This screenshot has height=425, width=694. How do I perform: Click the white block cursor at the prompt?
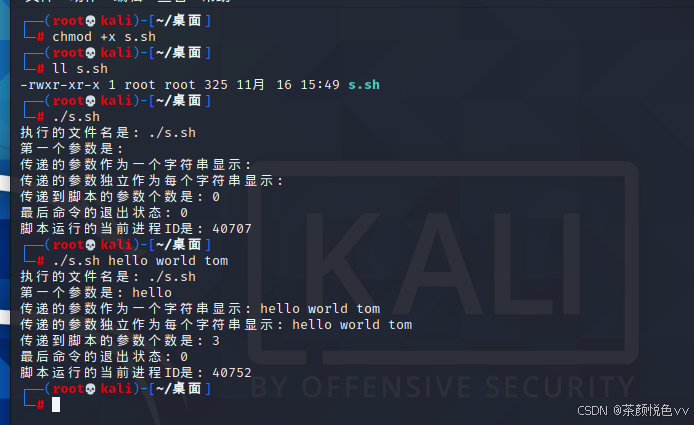coord(56,405)
